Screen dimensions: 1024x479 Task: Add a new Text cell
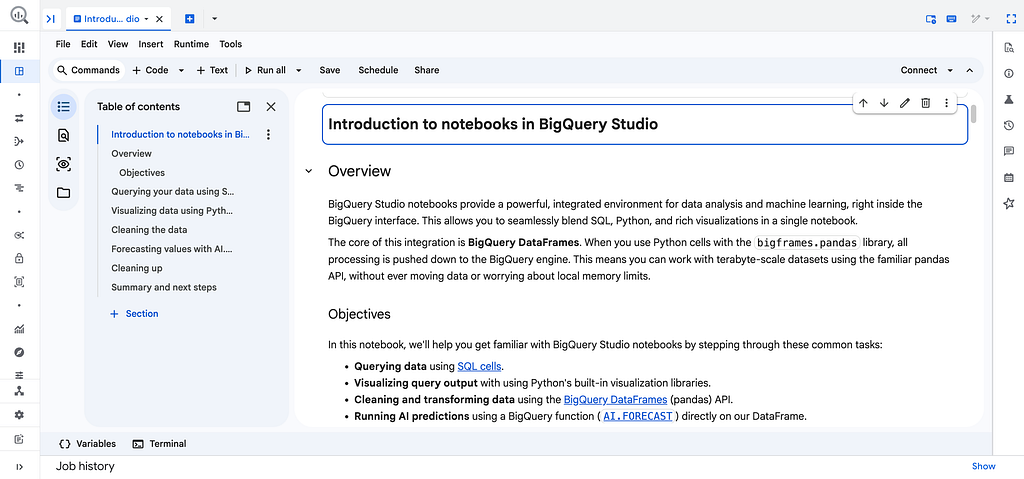[212, 70]
